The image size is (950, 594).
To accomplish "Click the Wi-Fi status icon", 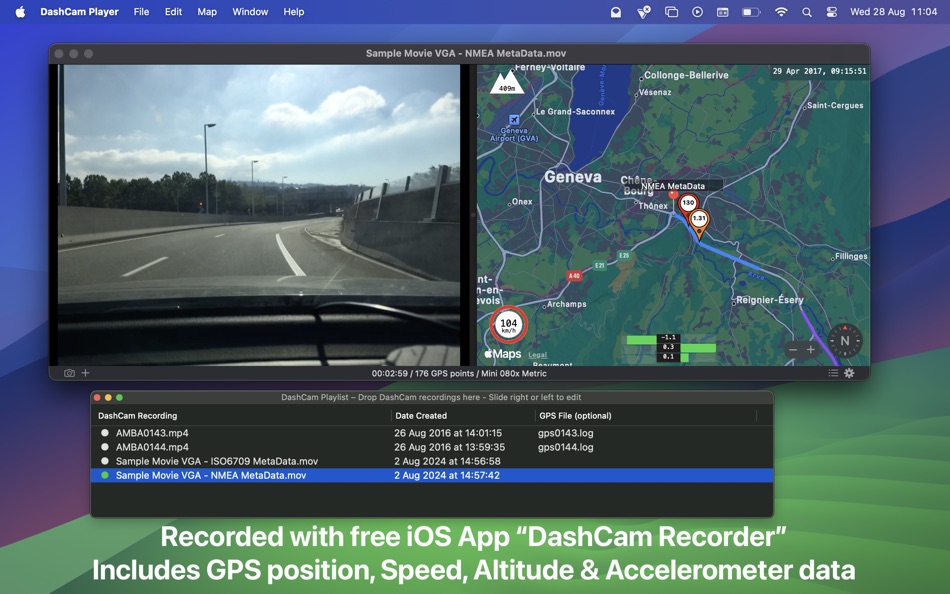I will 781,12.
